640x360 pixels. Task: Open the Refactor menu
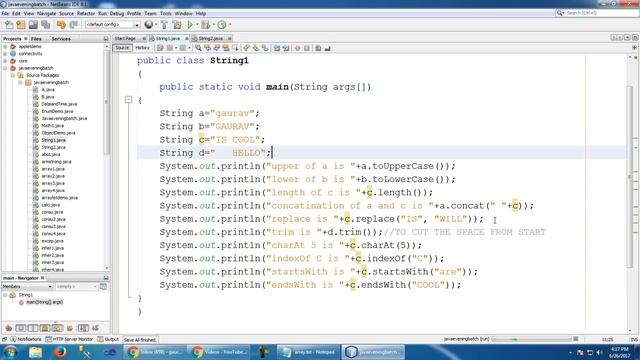tap(86, 13)
